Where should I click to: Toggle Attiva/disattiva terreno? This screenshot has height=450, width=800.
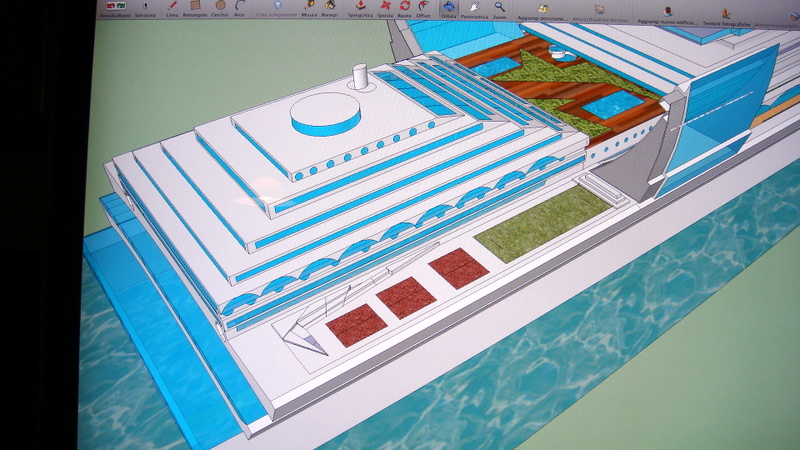coord(599,10)
